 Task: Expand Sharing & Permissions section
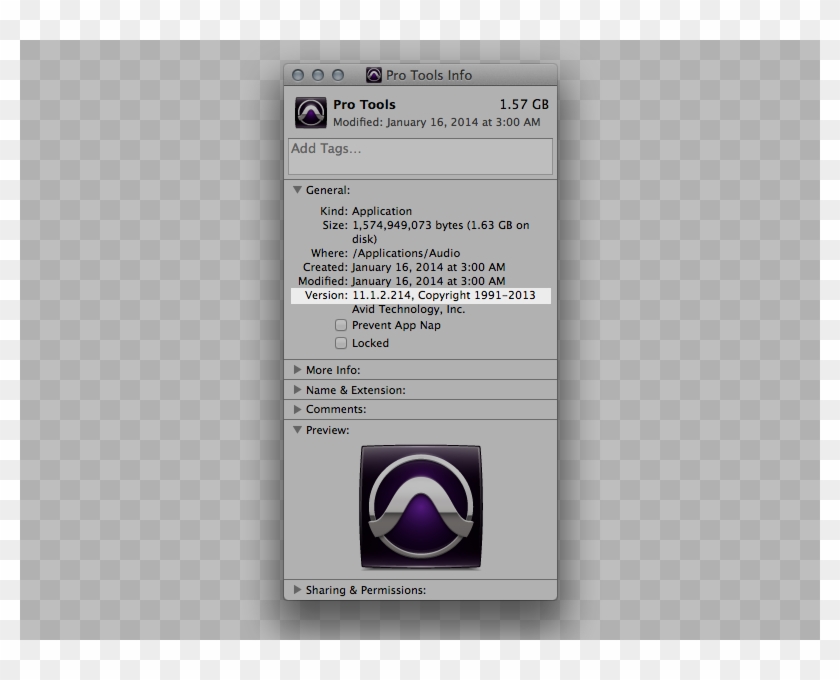297,589
